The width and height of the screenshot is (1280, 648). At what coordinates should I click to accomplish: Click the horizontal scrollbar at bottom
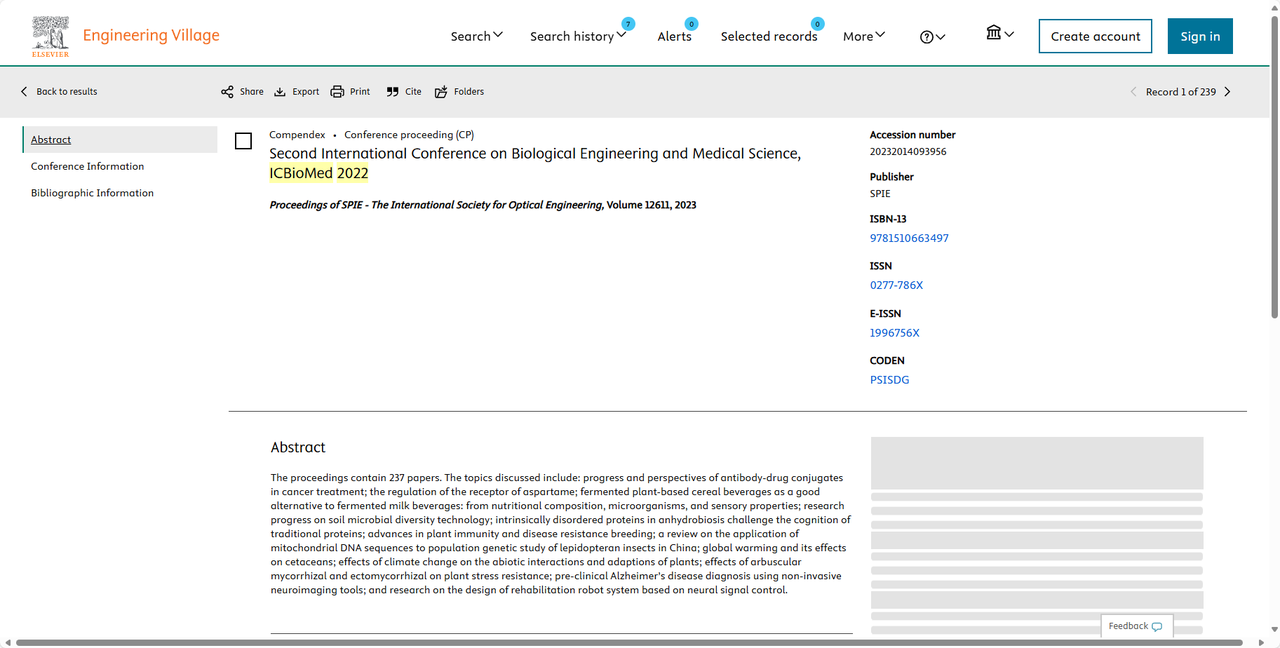[x=628, y=642]
